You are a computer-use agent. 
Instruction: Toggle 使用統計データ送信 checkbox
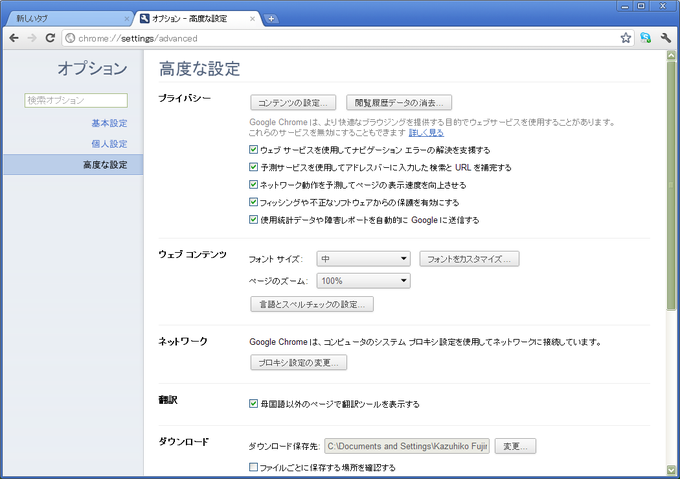point(254,219)
